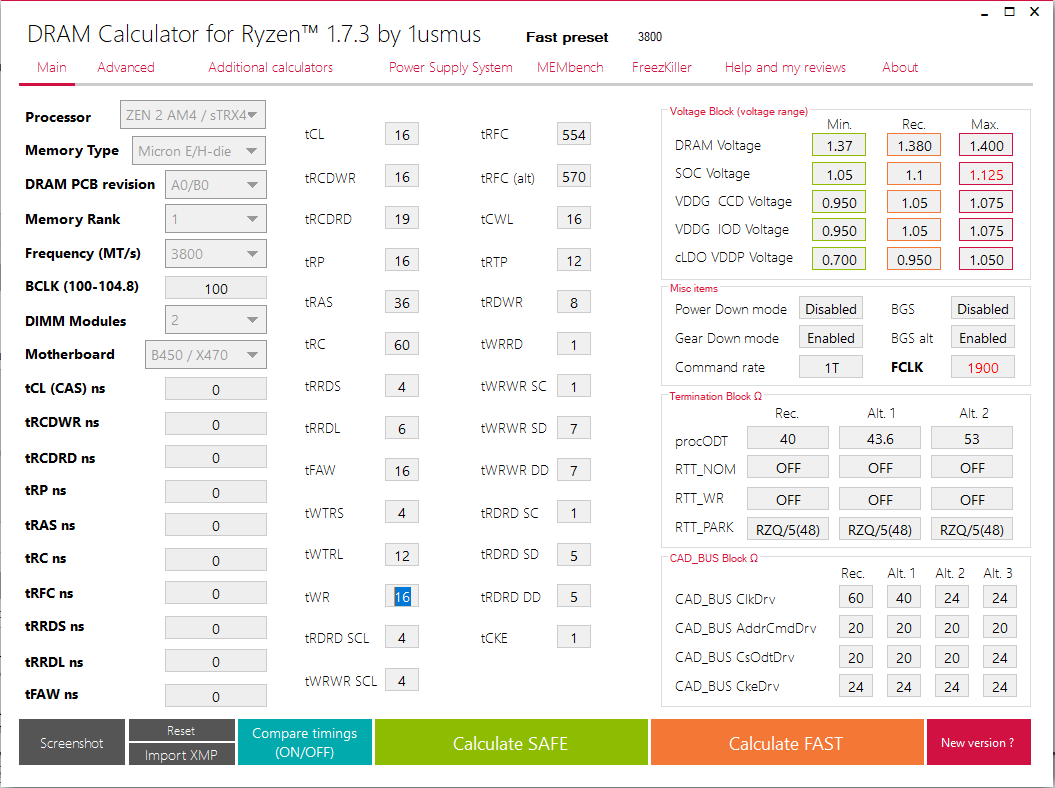Close the DRAM Calculator window
Viewport: 1055px width, 788px height.
pos(1035,12)
